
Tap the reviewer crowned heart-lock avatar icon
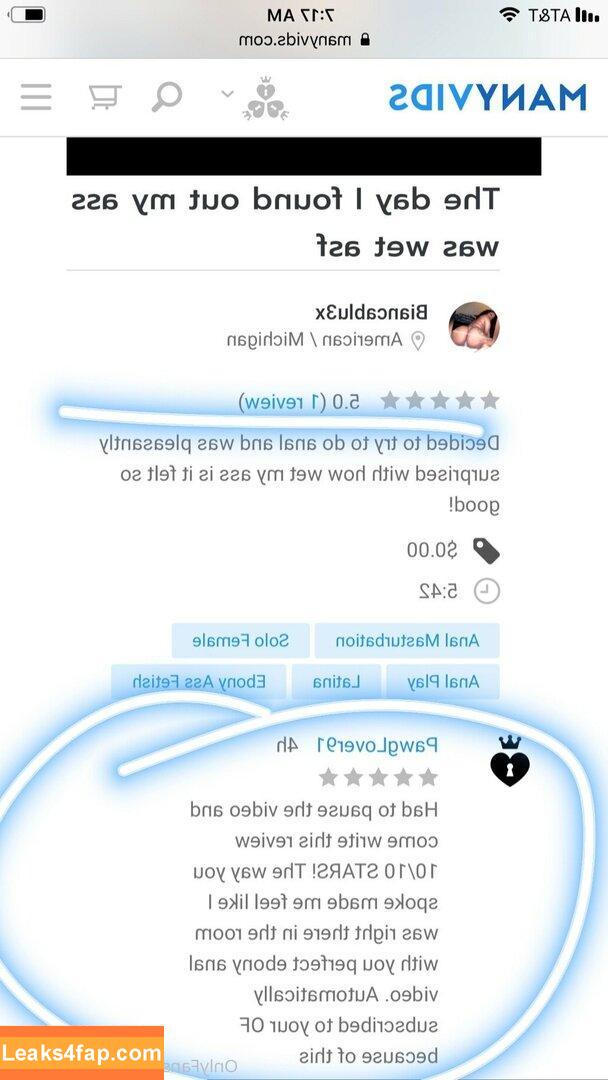click(510, 761)
